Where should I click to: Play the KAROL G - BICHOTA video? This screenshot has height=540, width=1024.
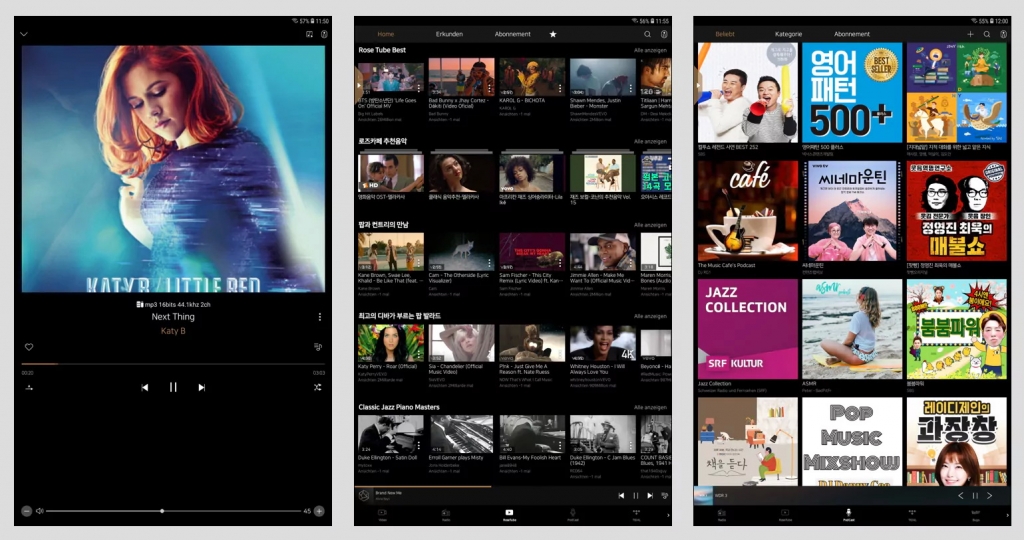pyautogui.click(x=532, y=77)
